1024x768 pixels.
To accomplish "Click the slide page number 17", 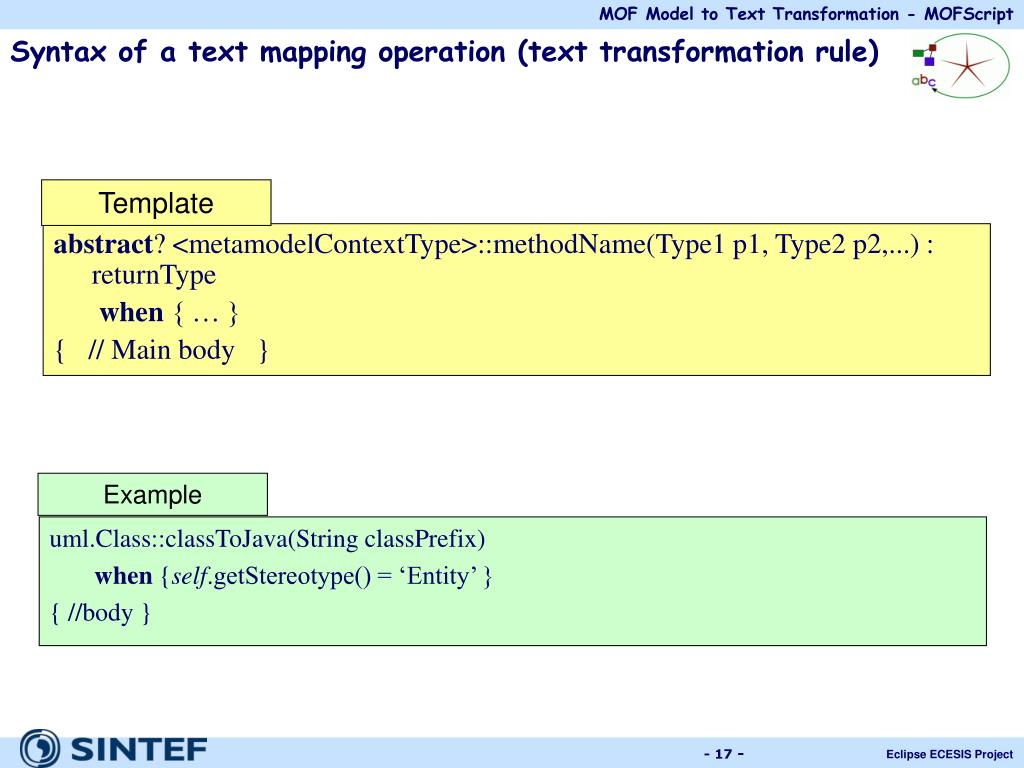I will [x=724, y=754].
